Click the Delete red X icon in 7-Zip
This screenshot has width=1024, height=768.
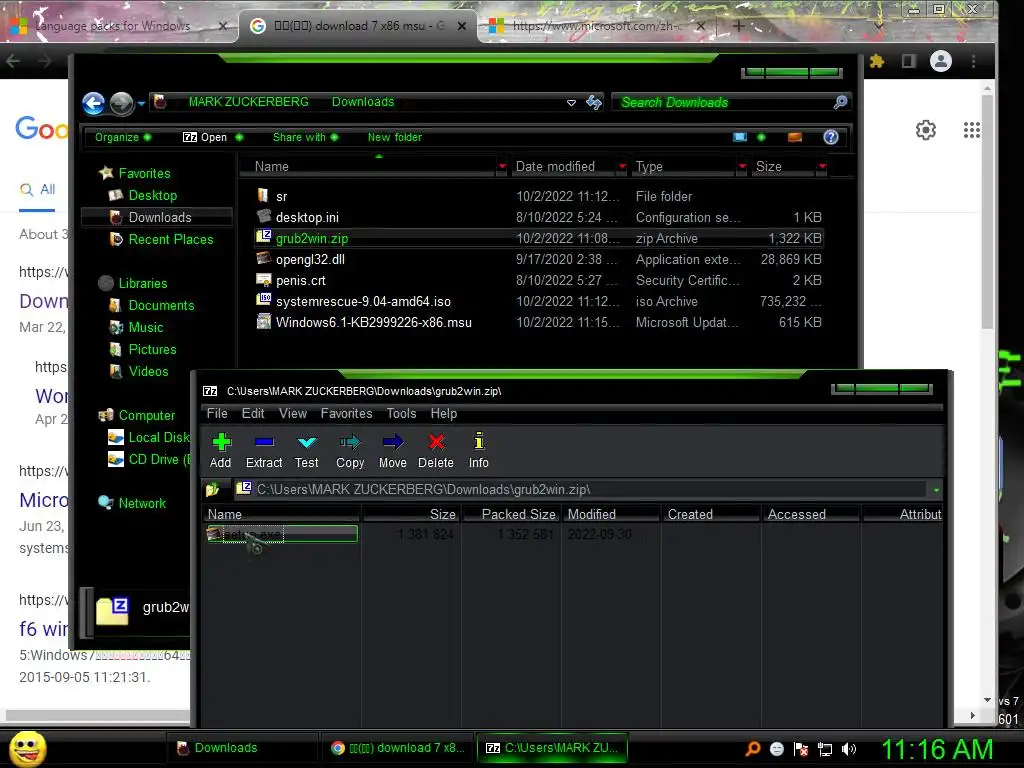click(x=436, y=442)
